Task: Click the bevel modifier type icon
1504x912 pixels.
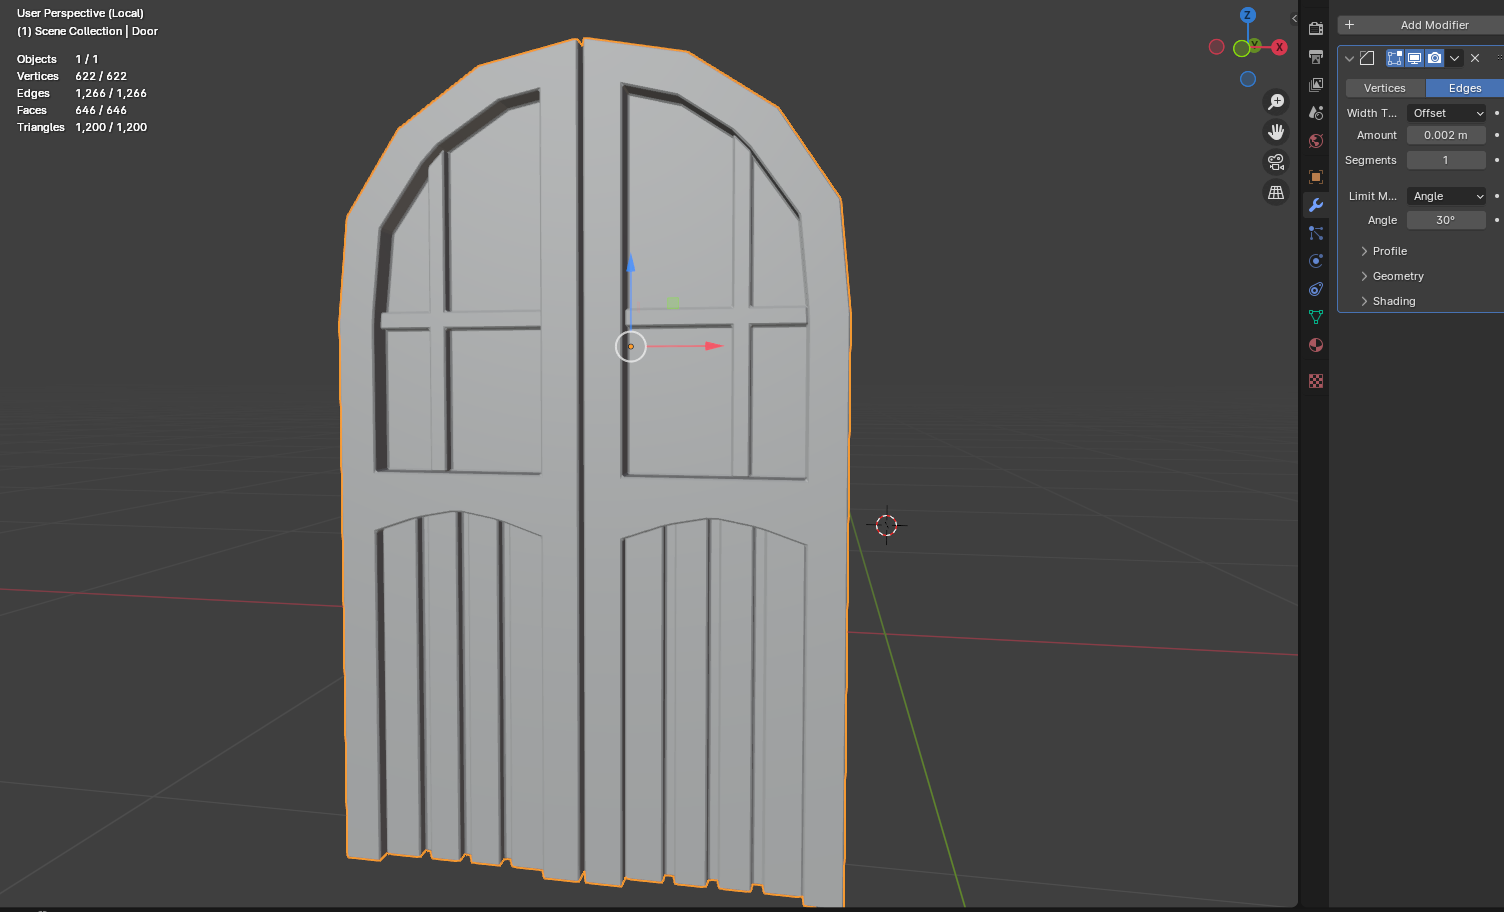Action: point(1367,58)
